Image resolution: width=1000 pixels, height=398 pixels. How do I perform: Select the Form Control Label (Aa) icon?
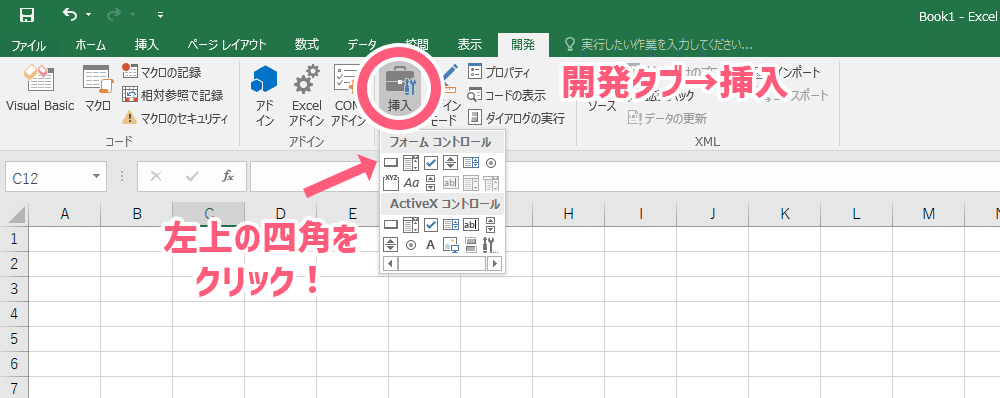pos(411,183)
